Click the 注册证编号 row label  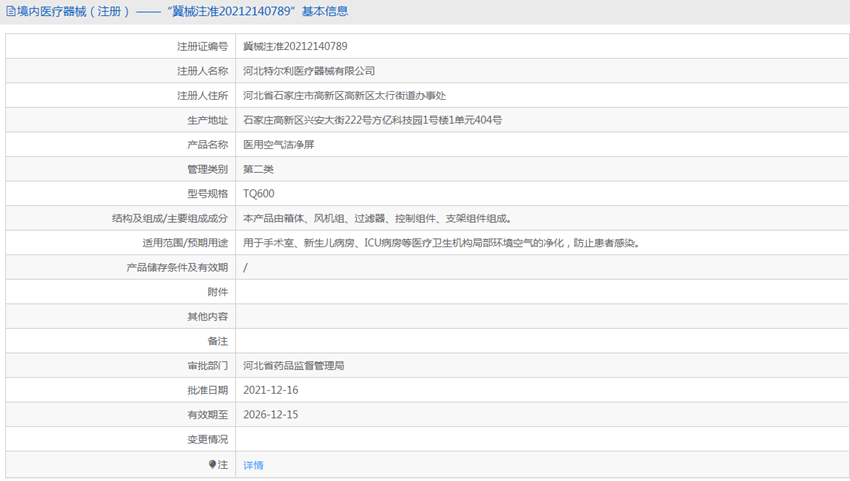(202, 46)
